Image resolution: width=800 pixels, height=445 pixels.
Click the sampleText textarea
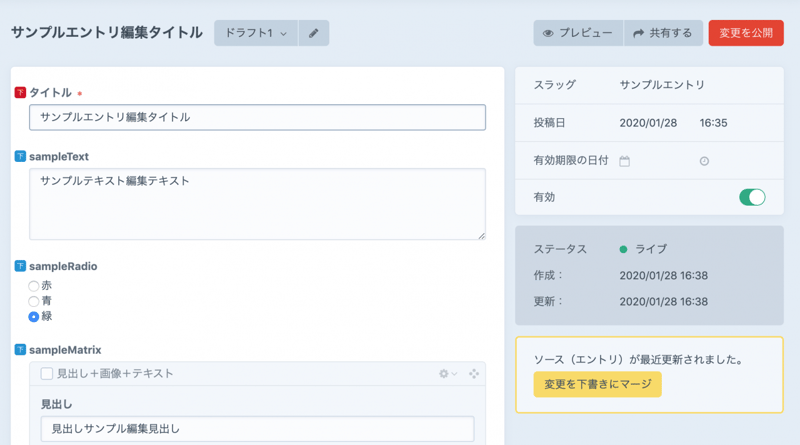(257, 204)
